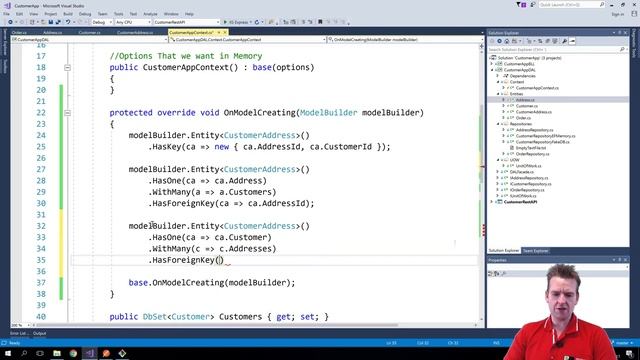Click Solution Explorer Show All Files icon
Image resolution: width=640 pixels, height=360 pixels.
pos(555,41)
